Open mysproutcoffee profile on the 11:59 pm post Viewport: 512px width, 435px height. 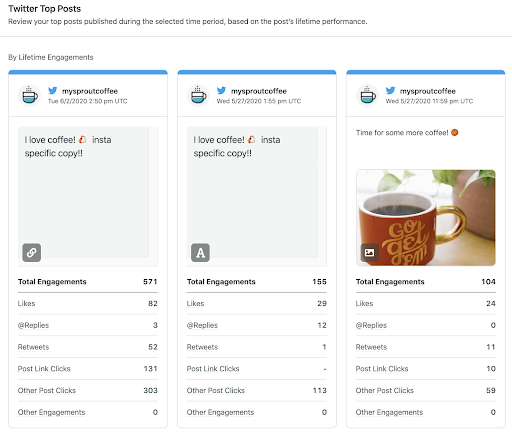coord(428,91)
